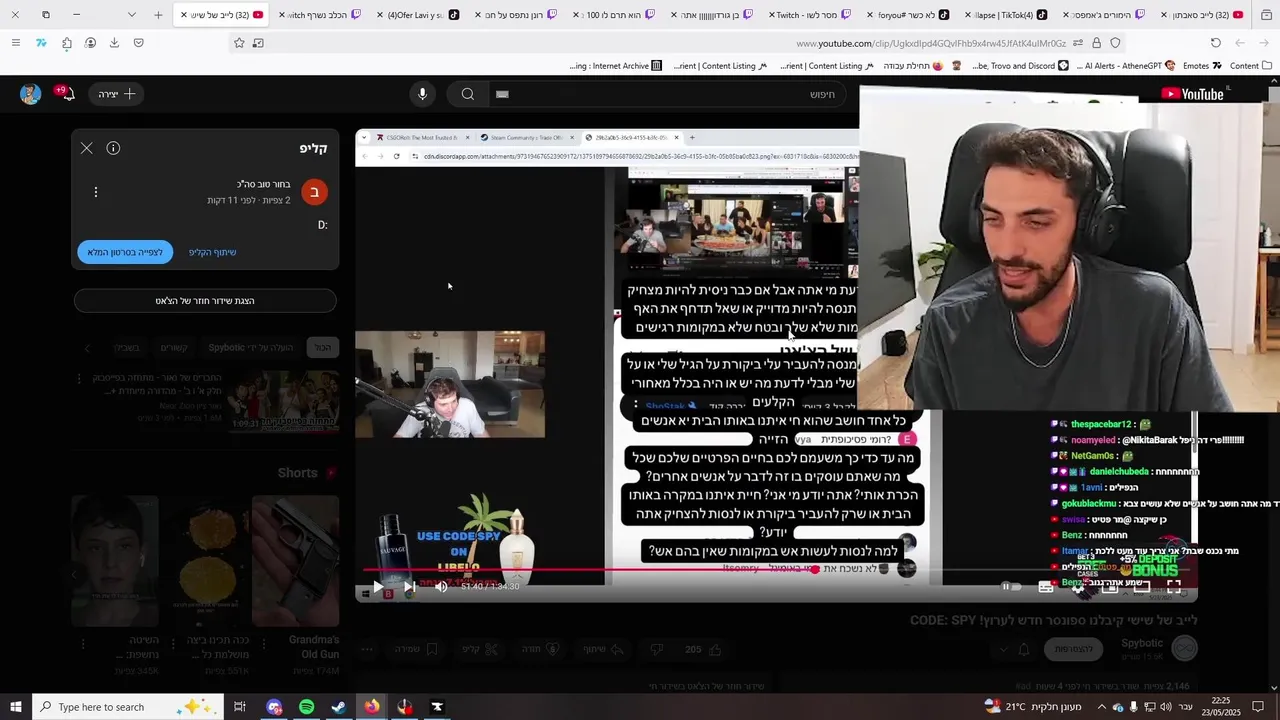The height and width of the screenshot is (720, 1280).
Task: Bookmark page with the star icon
Action: tap(239, 43)
